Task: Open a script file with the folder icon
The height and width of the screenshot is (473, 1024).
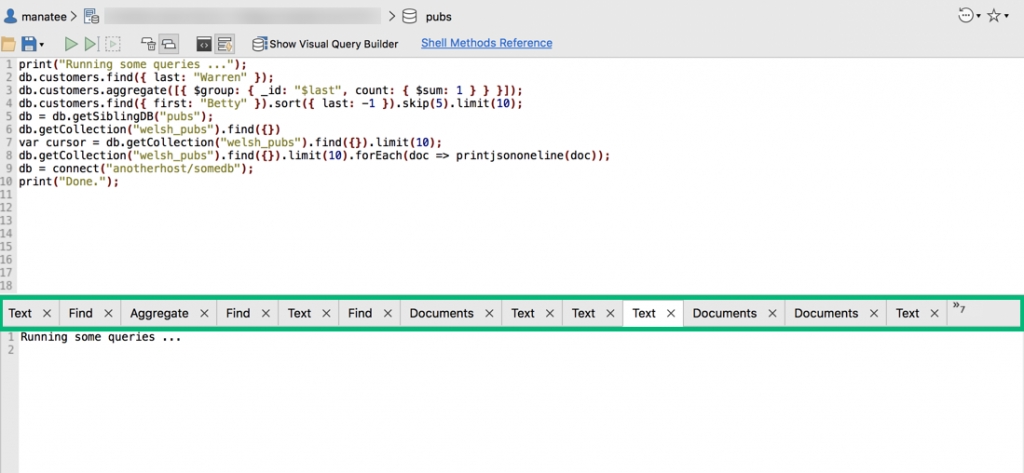Action: point(8,44)
